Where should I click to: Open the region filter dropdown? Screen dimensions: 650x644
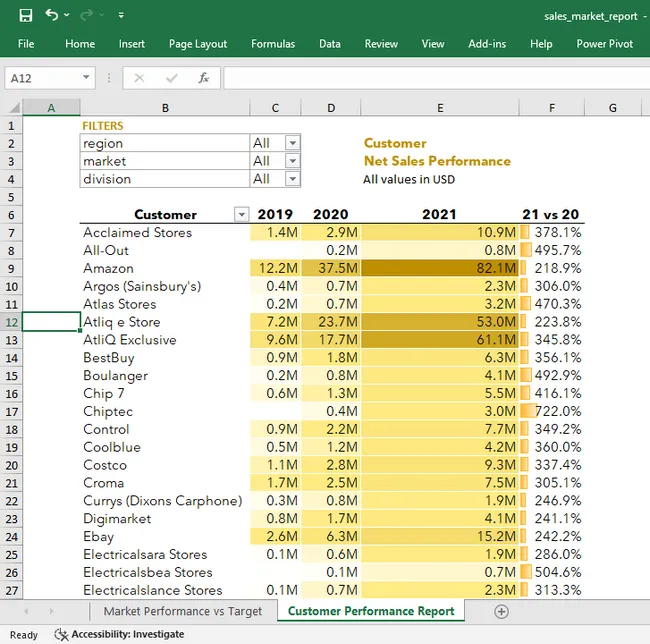pos(292,143)
